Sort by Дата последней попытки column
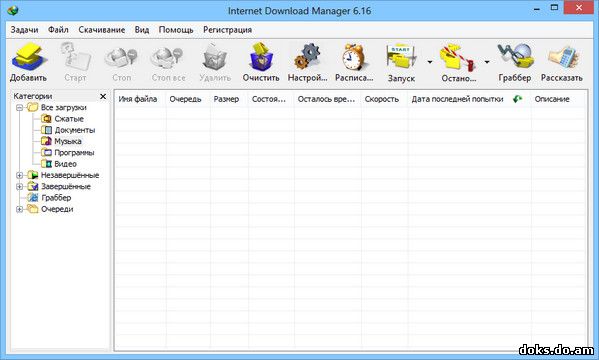 tap(457, 99)
